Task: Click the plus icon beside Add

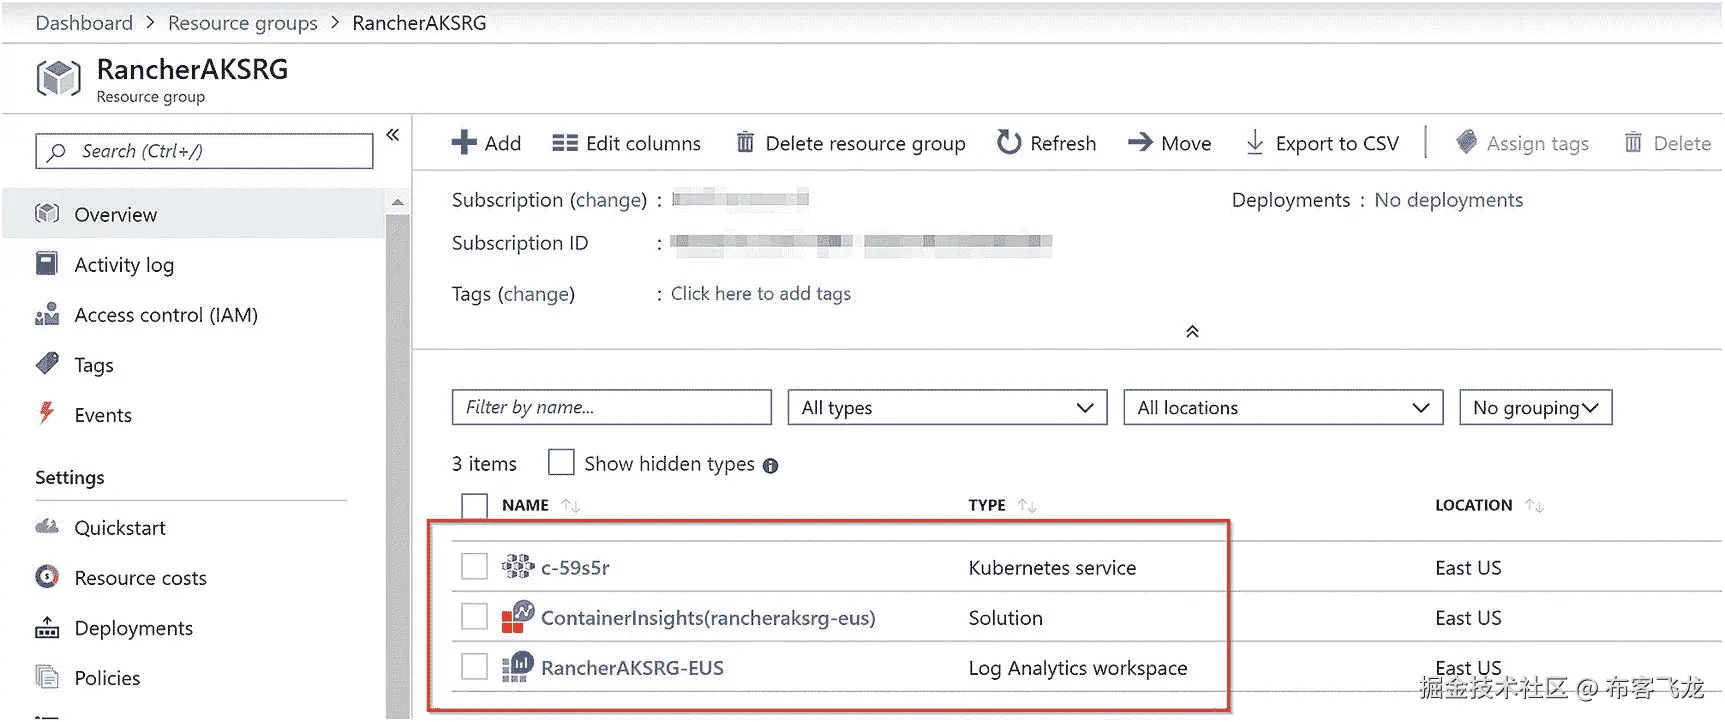Action: tap(464, 143)
